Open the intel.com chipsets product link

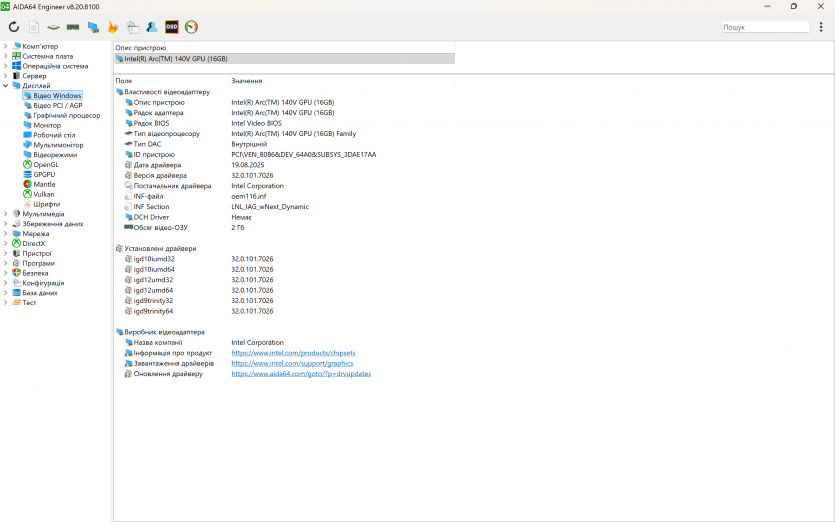pyautogui.click(x=293, y=353)
